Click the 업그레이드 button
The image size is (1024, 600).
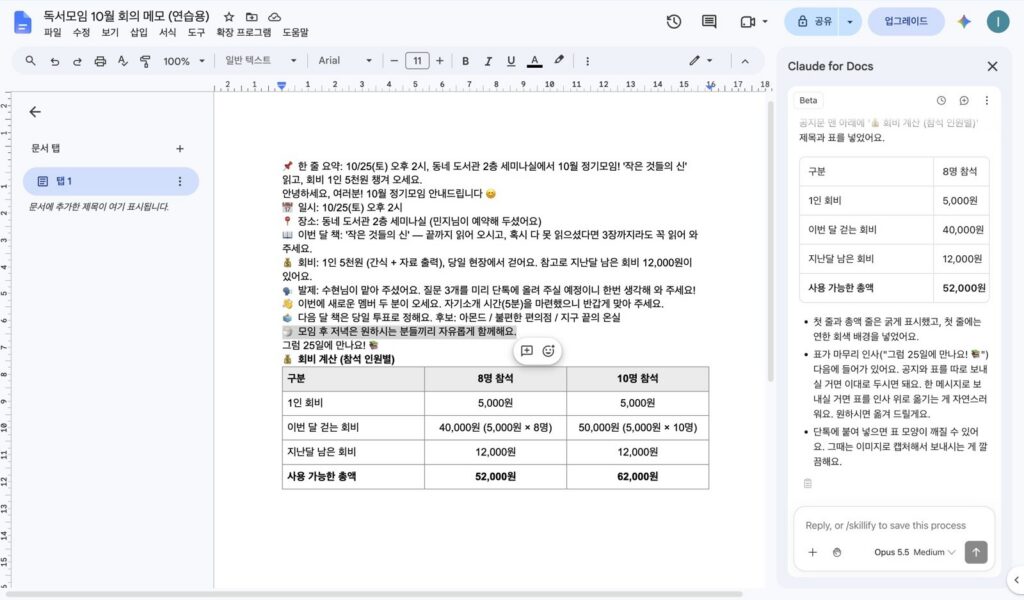pos(906,22)
